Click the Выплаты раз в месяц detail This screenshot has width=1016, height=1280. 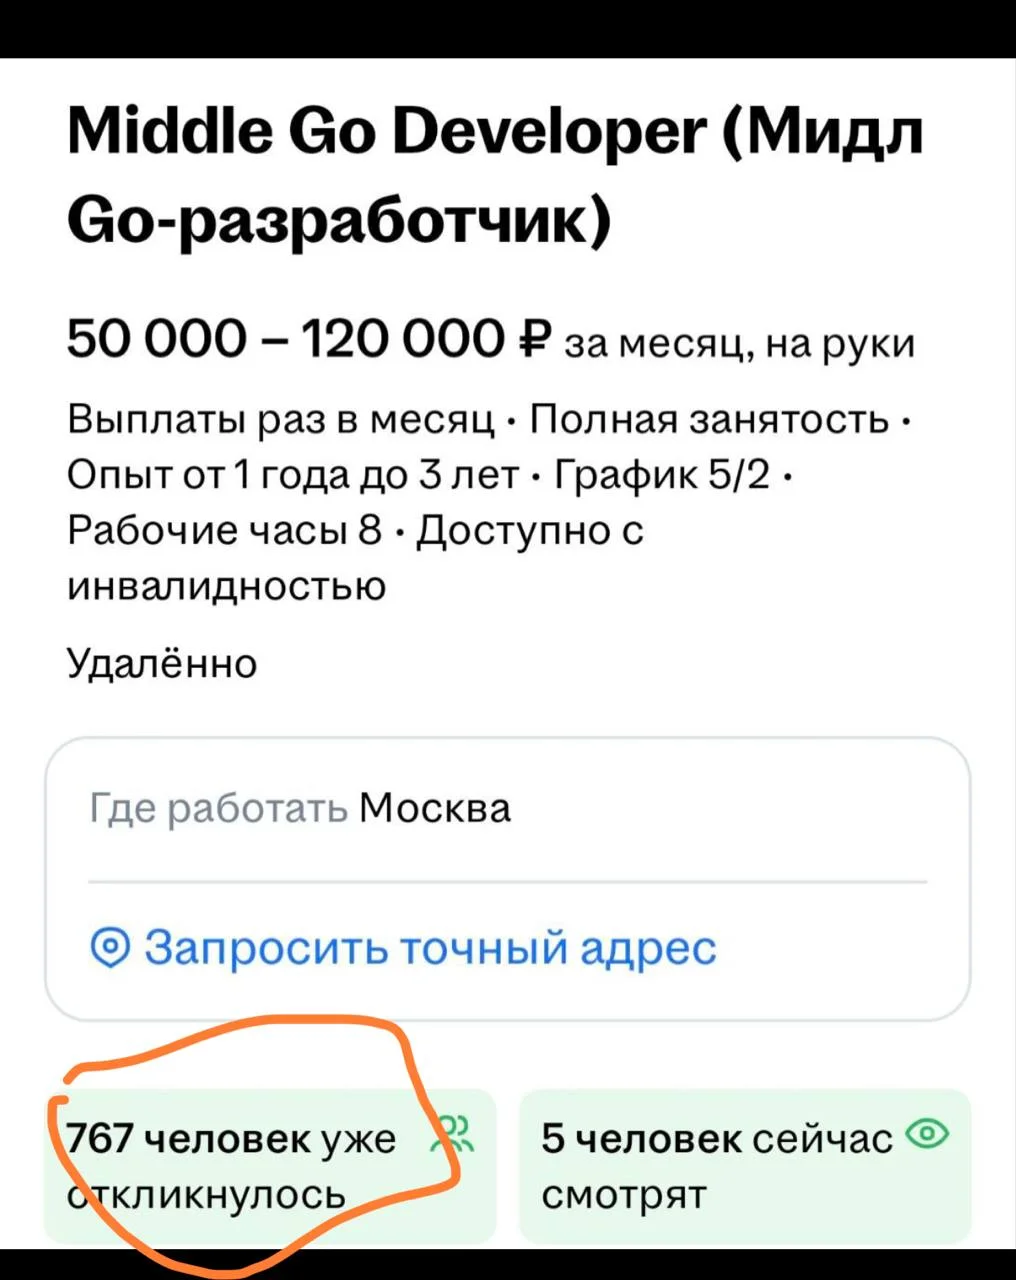tap(281, 419)
